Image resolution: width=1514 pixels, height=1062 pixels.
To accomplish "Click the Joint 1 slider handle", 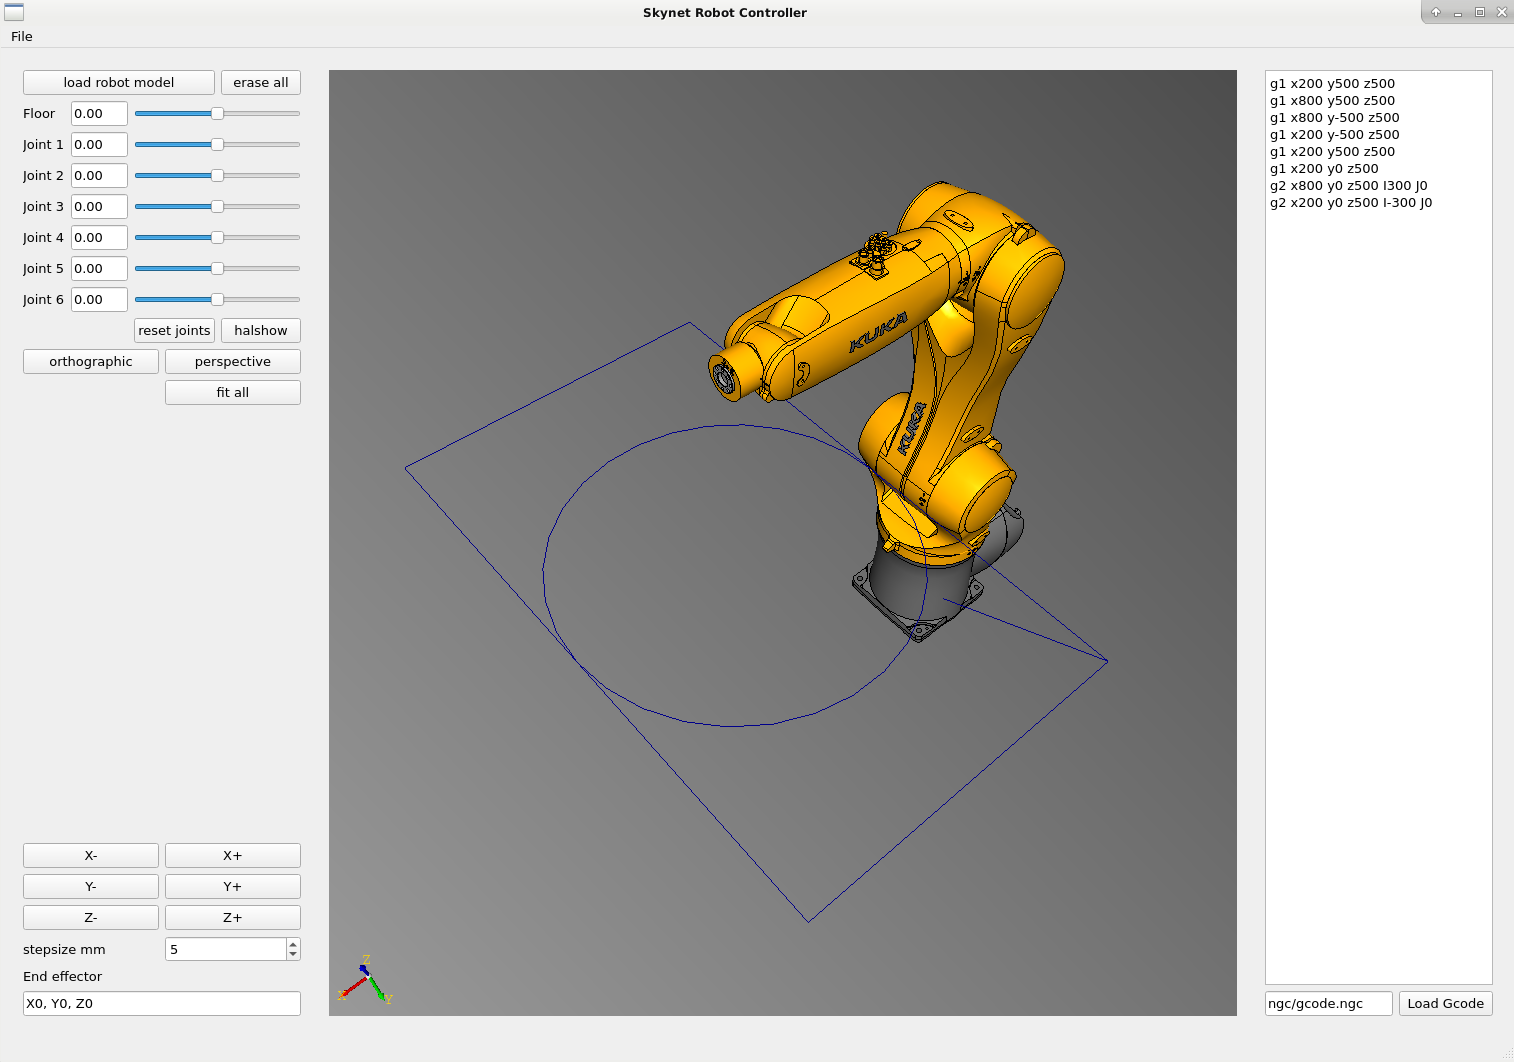I will 217,145.
